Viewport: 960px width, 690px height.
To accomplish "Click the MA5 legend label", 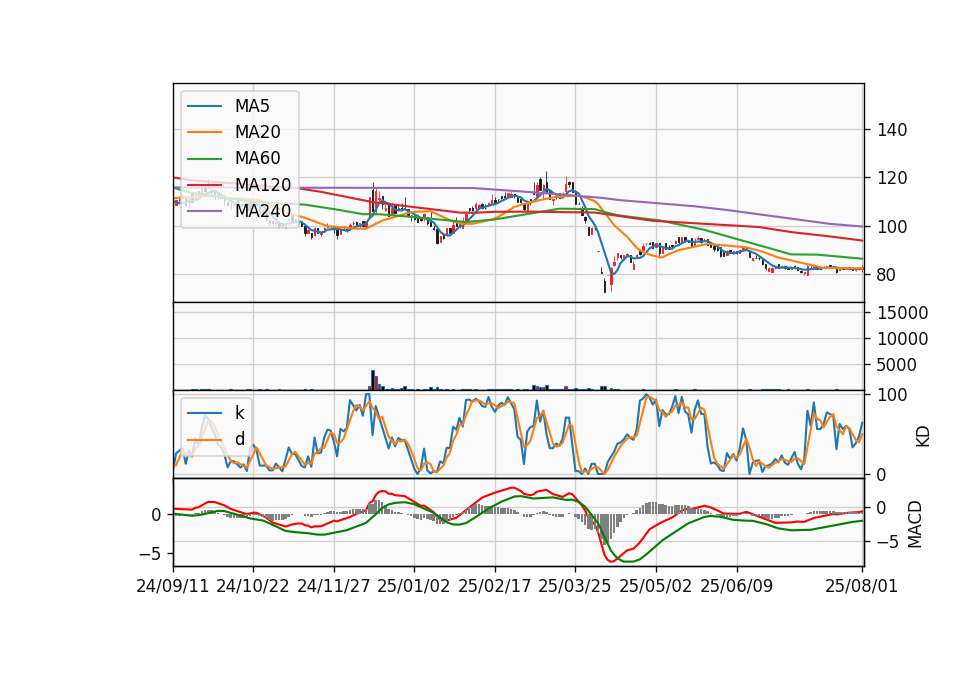I will point(252,106).
